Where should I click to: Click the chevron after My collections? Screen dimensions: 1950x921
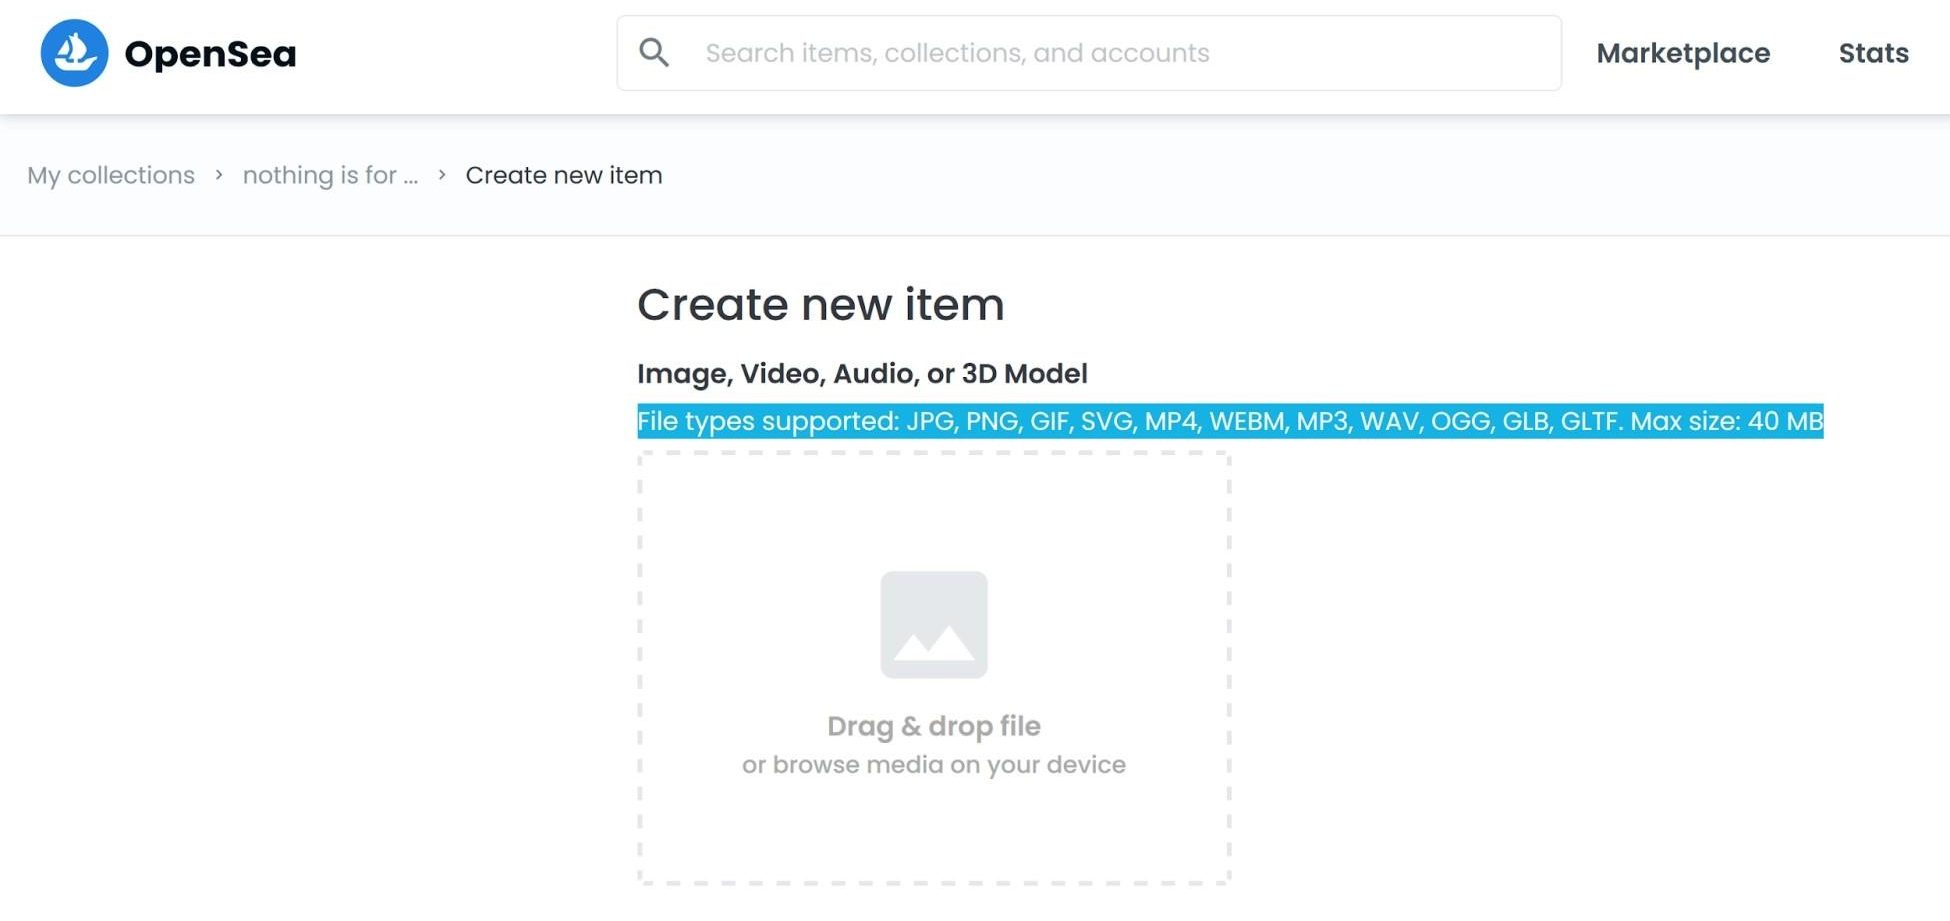[x=219, y=175]
